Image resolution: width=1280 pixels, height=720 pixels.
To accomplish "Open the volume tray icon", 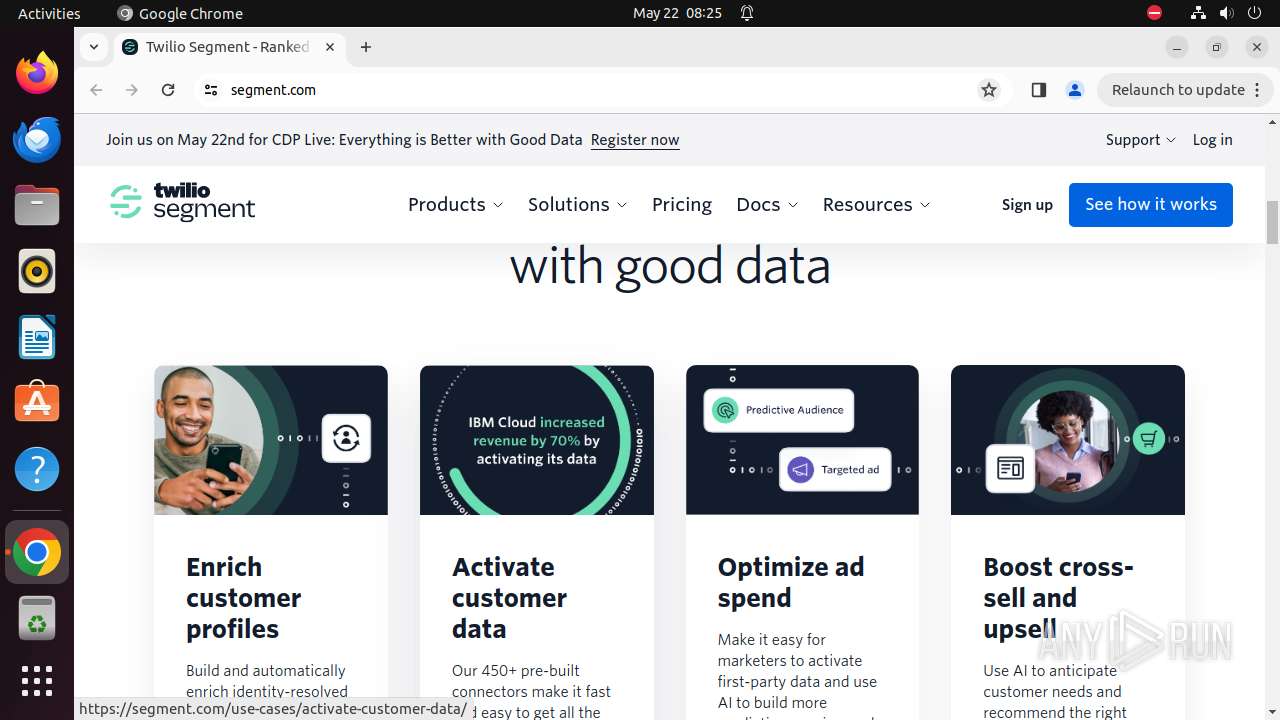I will point(1226,13).
